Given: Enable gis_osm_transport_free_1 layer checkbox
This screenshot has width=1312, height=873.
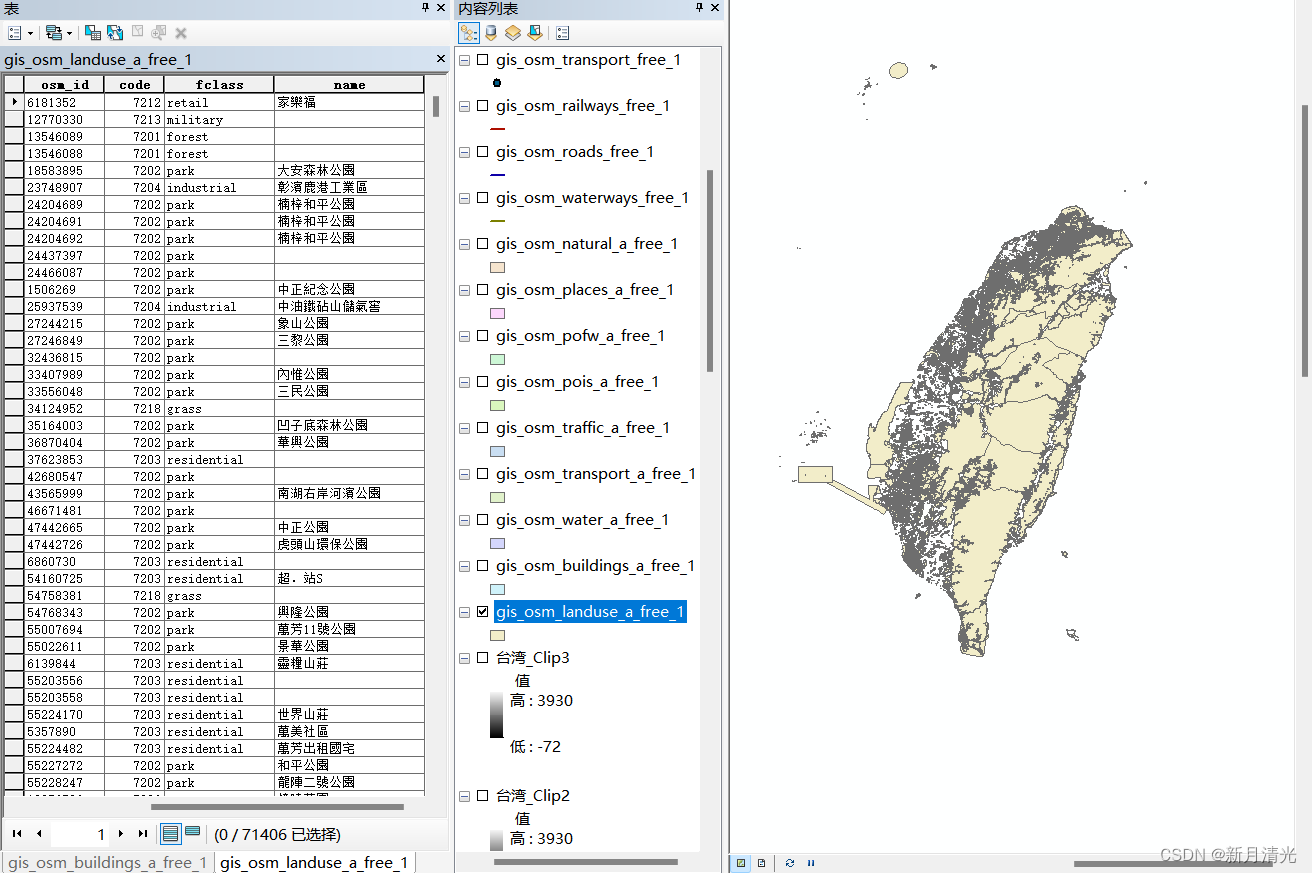Looking at the screenshot, I should pos(483,60).
